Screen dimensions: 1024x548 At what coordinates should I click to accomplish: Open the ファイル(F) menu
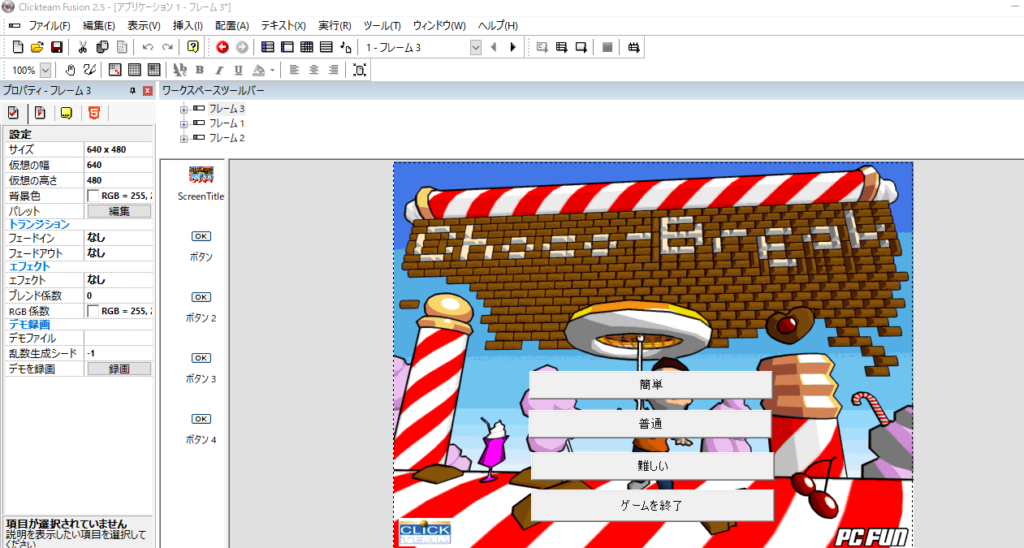pyautogui.click(x=49, y=25)
